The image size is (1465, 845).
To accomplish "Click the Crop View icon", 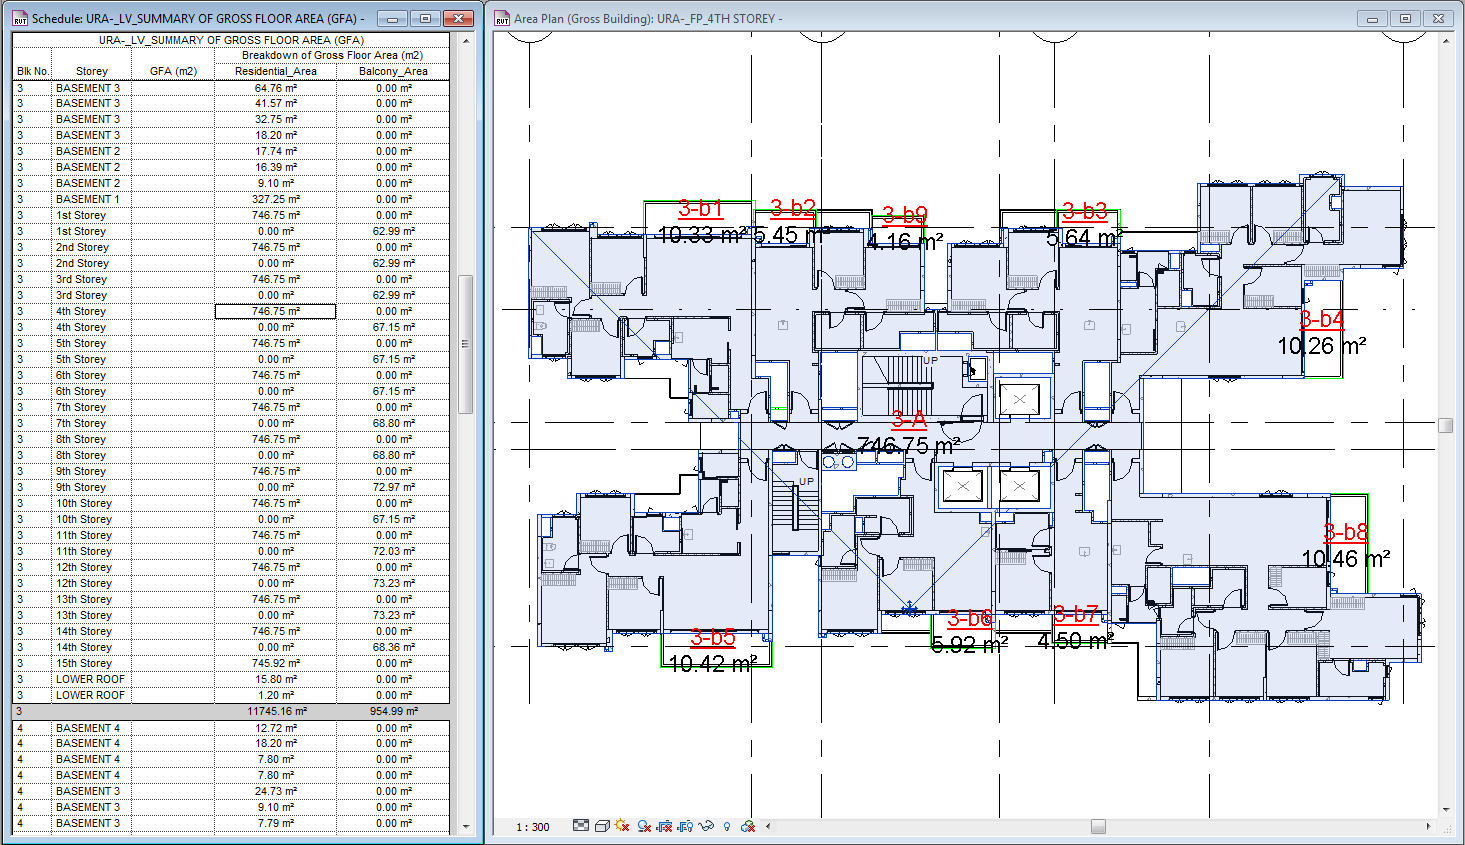I will (x=665, y=826).
